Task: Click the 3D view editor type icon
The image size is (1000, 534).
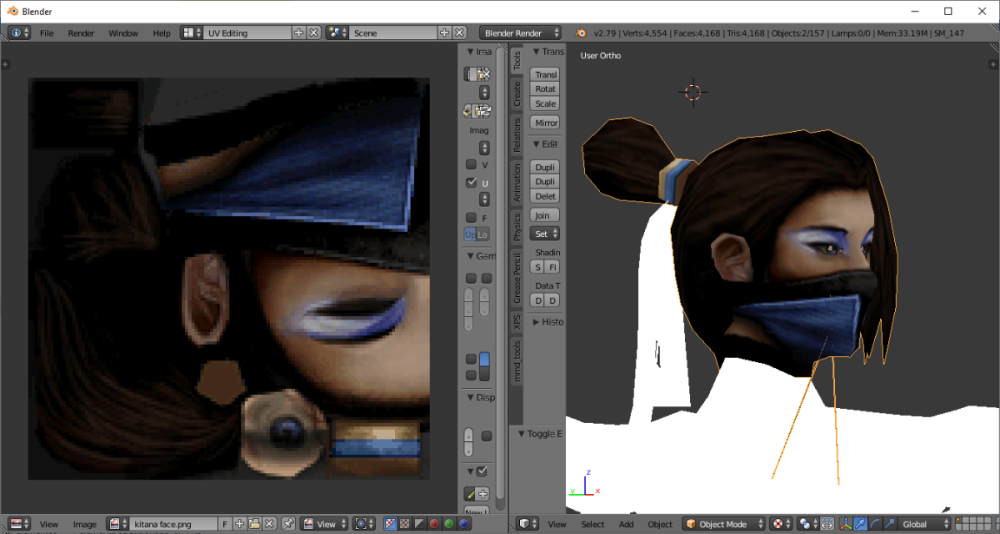Action: click(528, 524)
